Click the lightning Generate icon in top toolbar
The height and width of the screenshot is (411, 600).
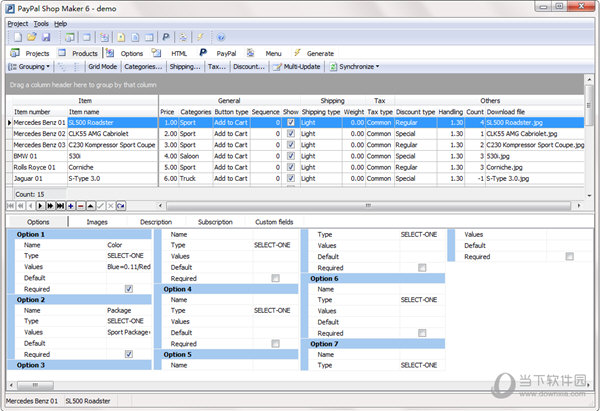pyautogui.click(x=200, y=37)
